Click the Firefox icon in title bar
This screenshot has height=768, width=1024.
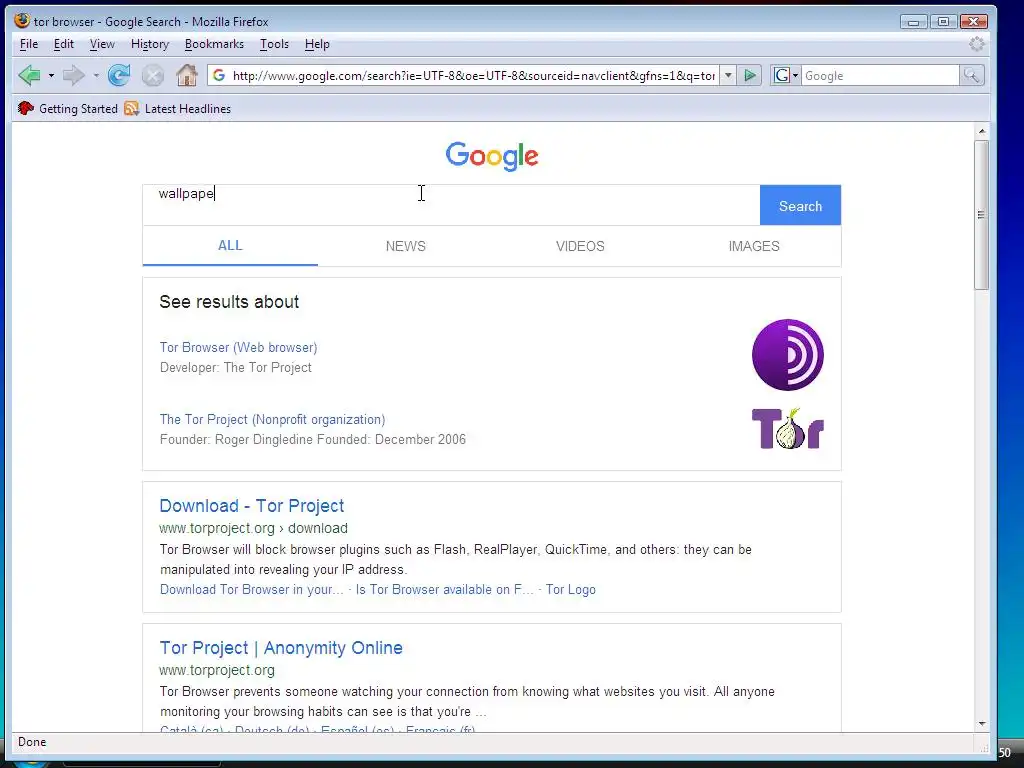coord(22,20)
